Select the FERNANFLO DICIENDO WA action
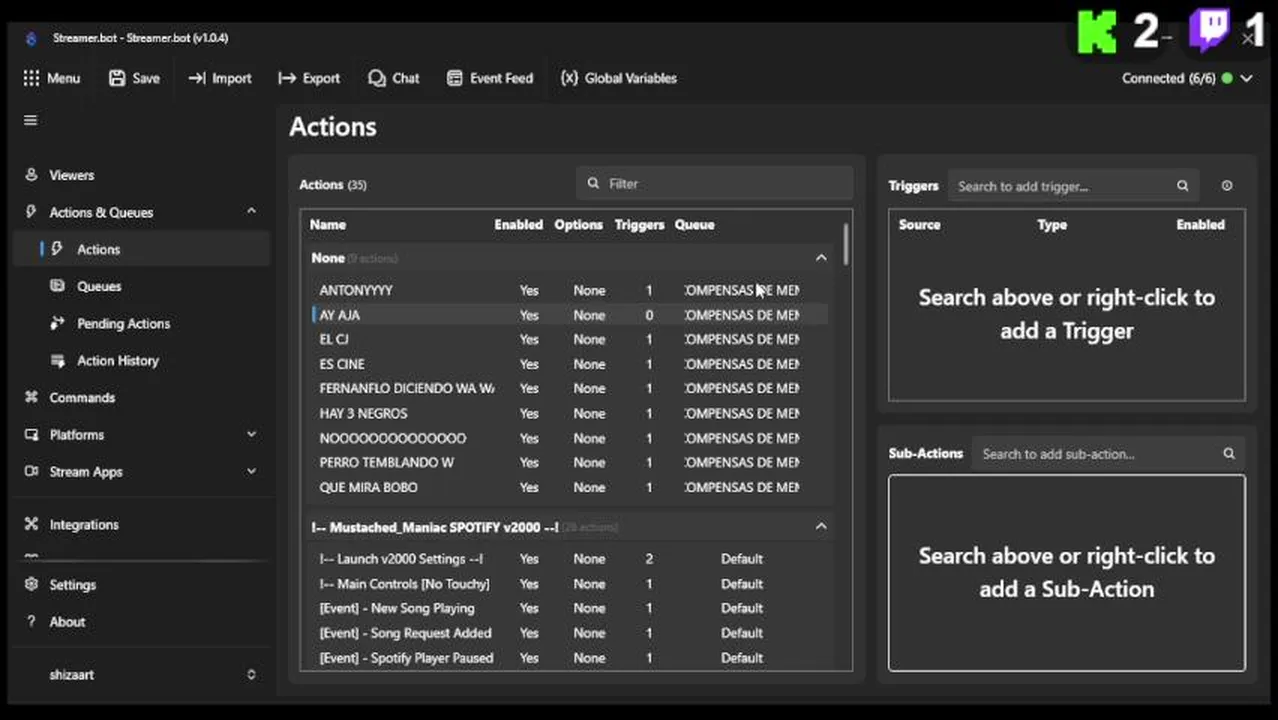This screenshot has width=1278, height=720. coord(569,388)
